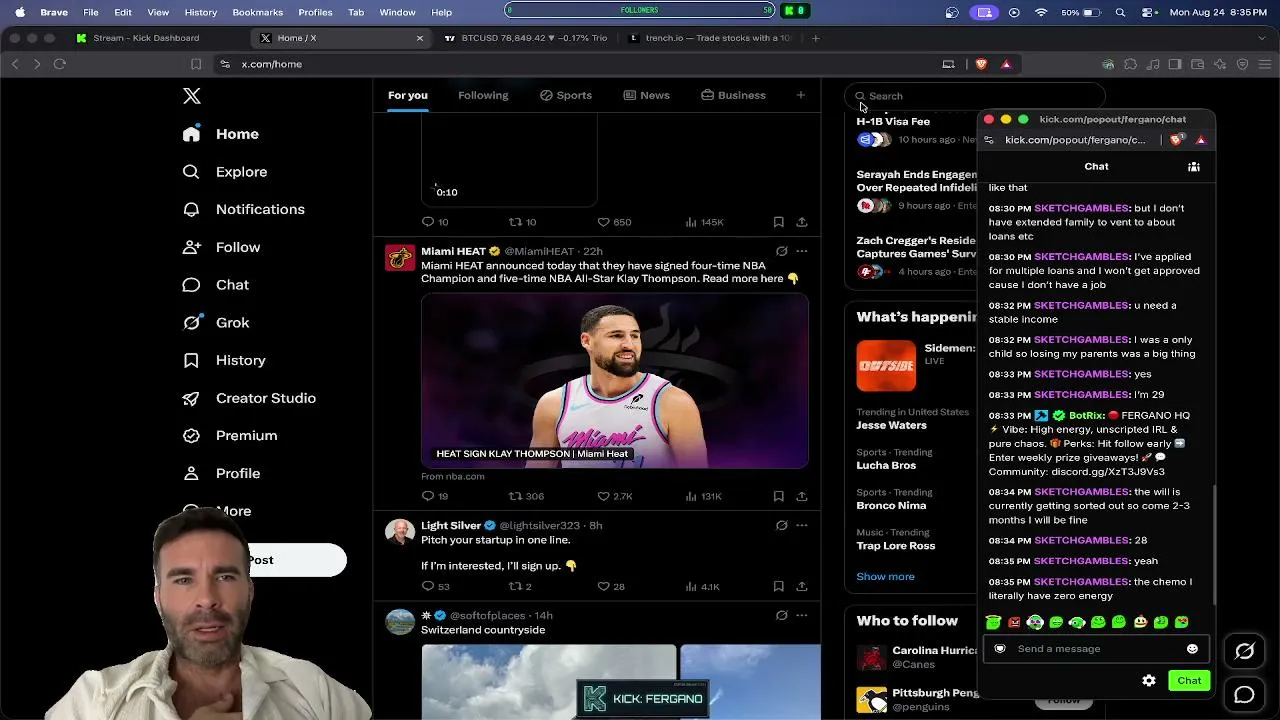
Task: Share the Miami HEAT post
Action: (802, 496)
